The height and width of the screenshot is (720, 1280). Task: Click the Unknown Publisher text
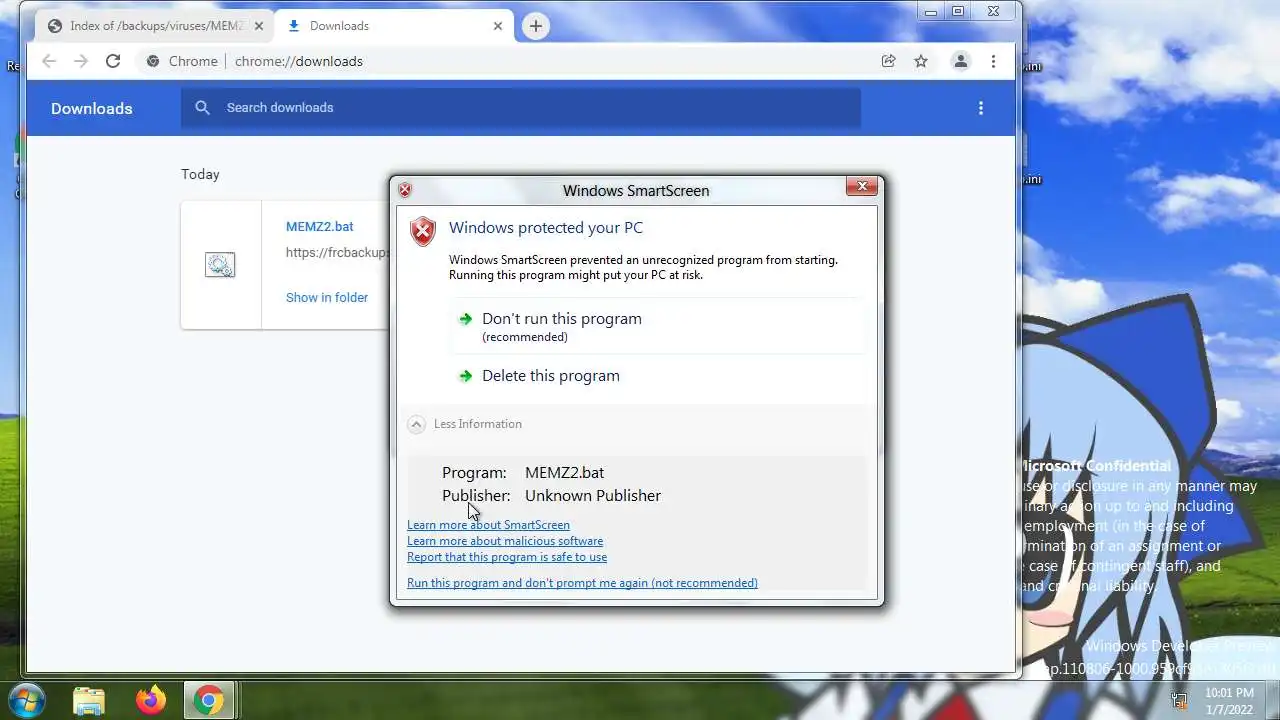coord(593,496)
